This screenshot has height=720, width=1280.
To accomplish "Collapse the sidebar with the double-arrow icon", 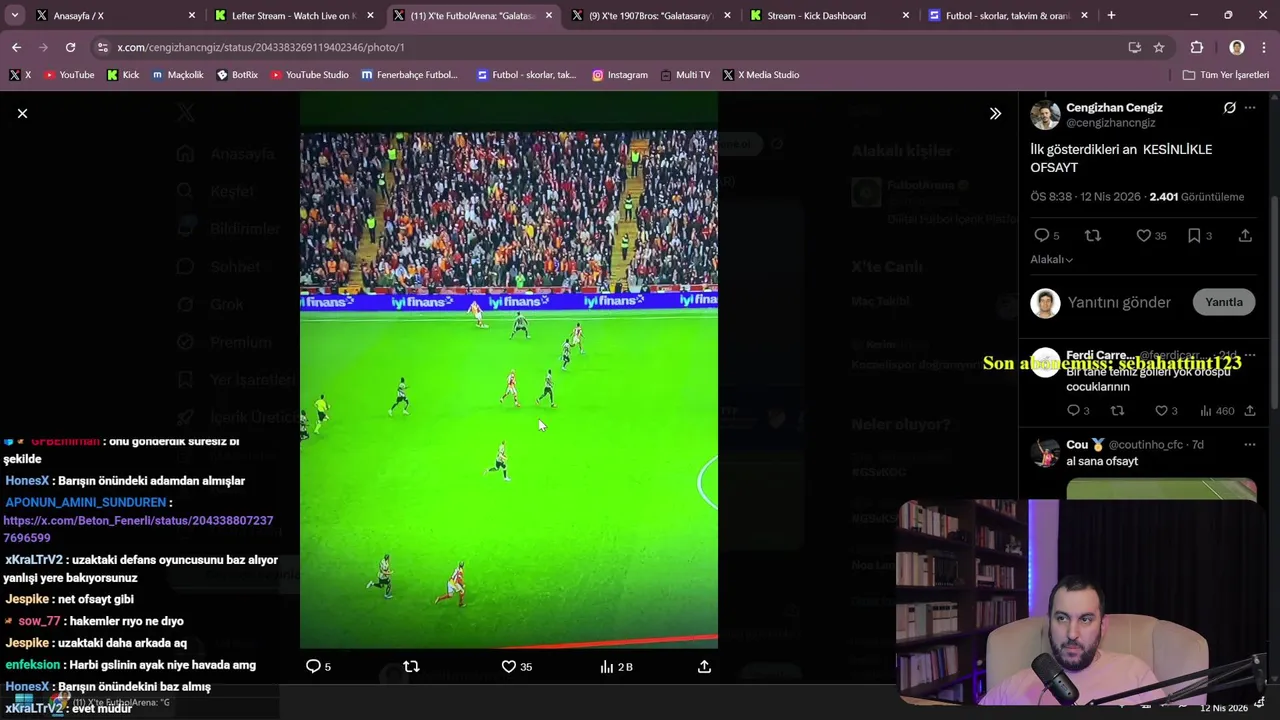I will 995,114.
